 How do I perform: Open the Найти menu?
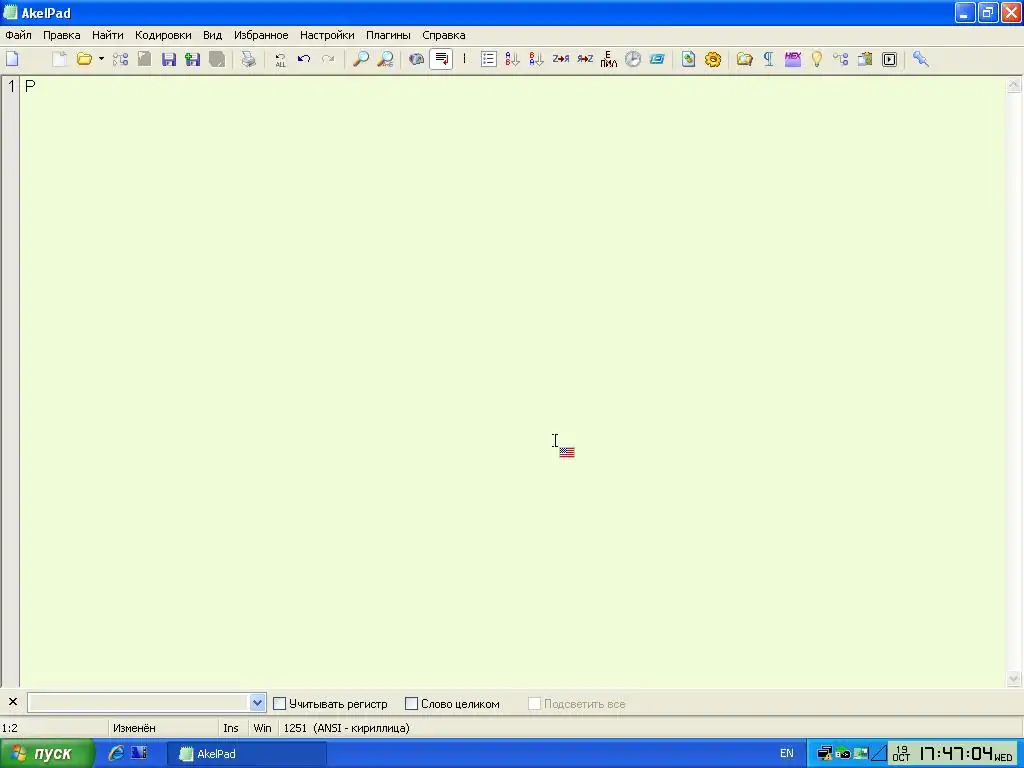point(108,35)
